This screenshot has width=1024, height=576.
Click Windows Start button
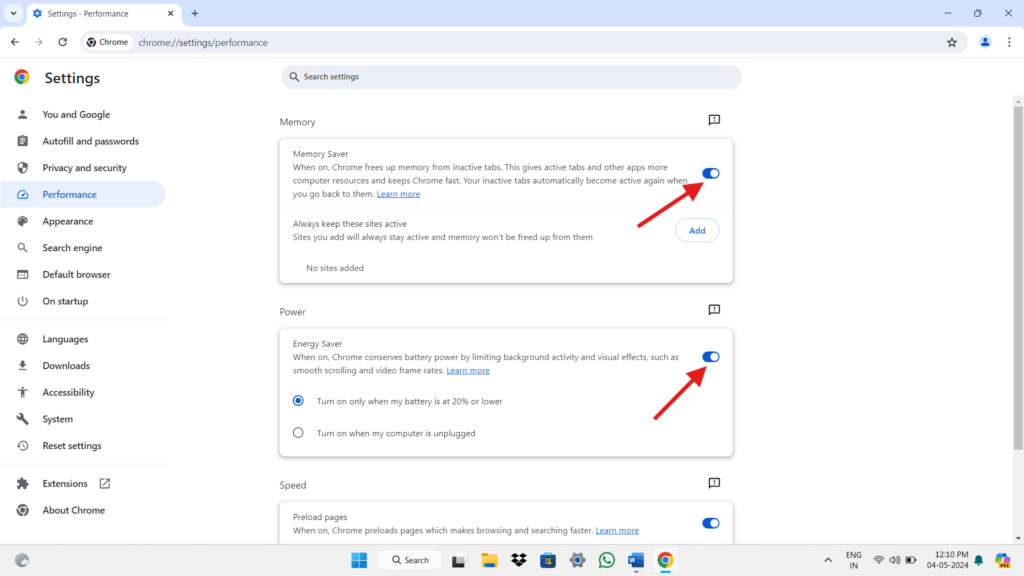(x=359, y=560)
